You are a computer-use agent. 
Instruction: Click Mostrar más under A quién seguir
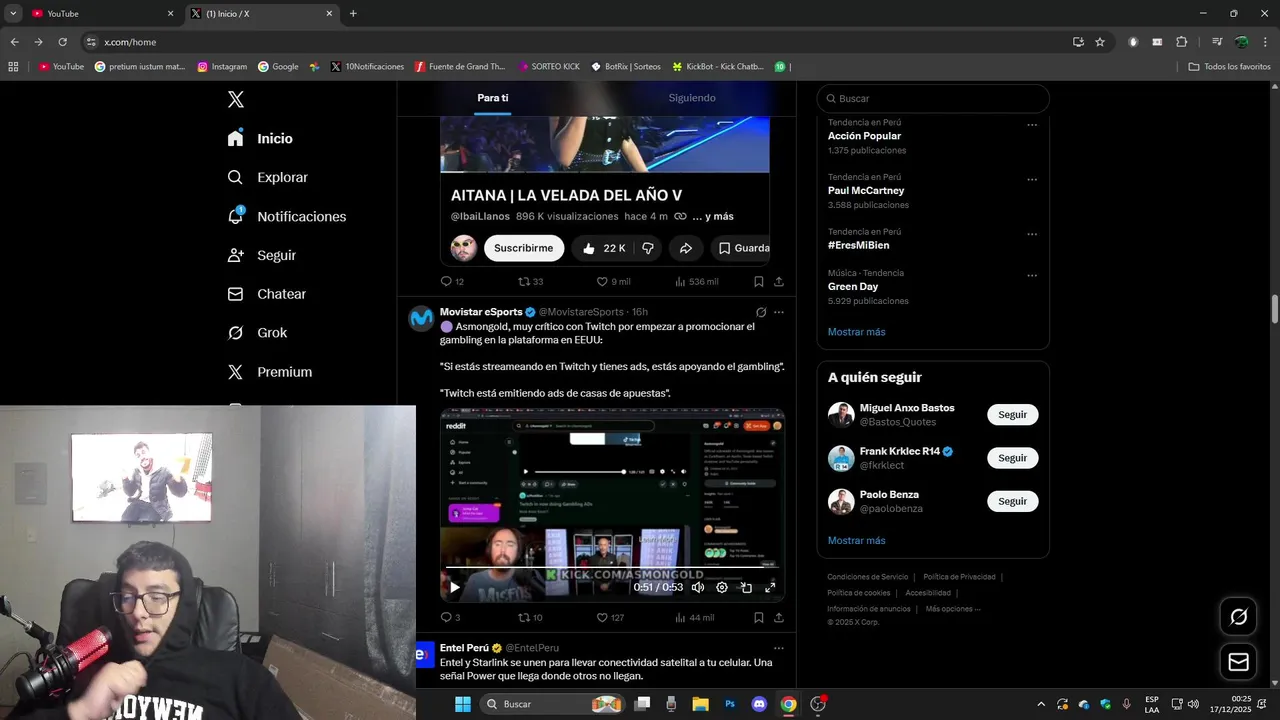click(856, 541)
